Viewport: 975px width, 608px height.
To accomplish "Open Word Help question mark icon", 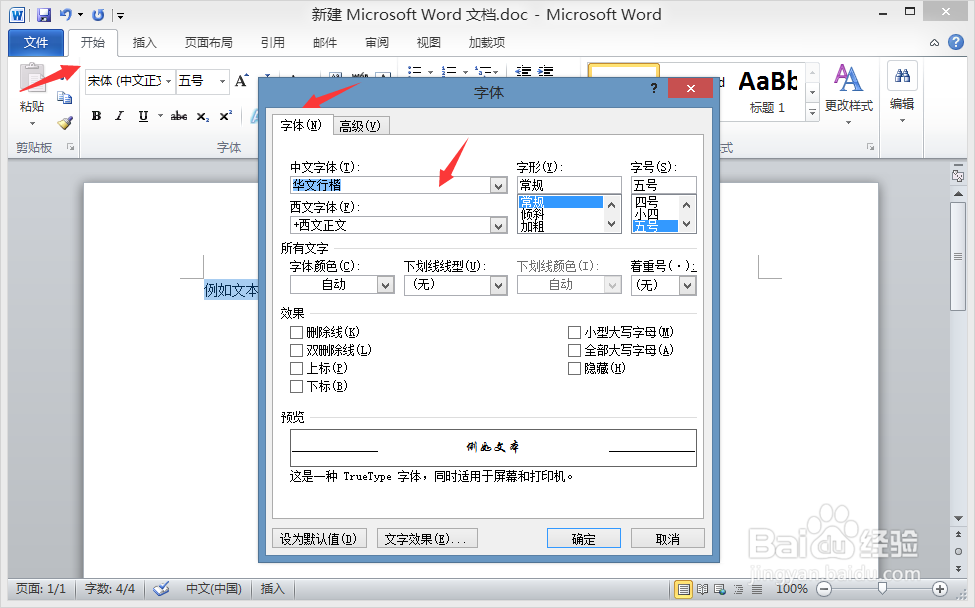I will pyautogui.click(x=956, y=42).
